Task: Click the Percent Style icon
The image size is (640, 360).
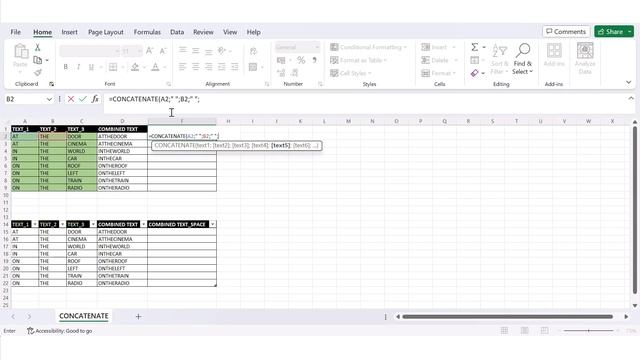Action: tap(301, 60)
